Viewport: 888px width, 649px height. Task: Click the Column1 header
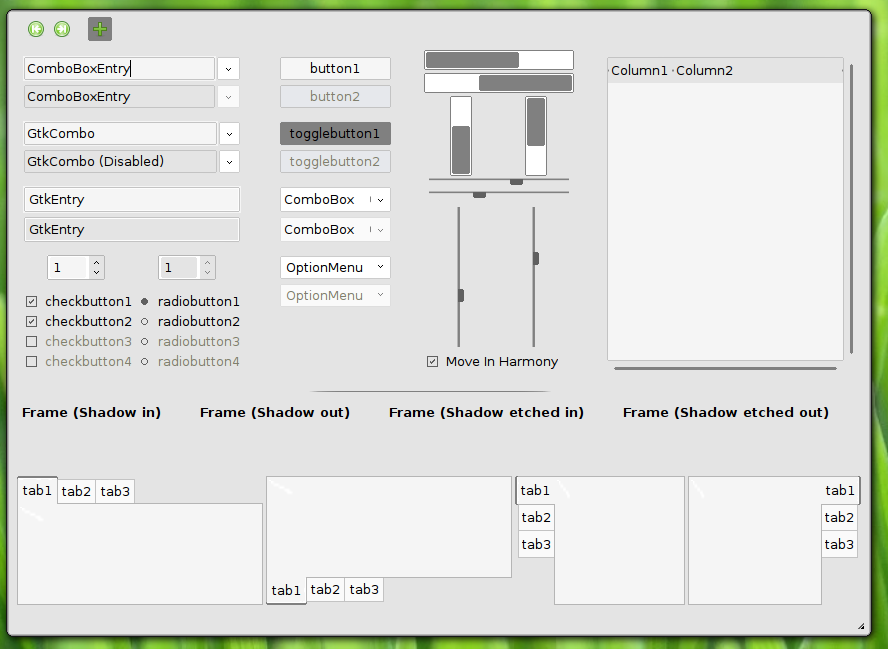click(x=640, y=70)
